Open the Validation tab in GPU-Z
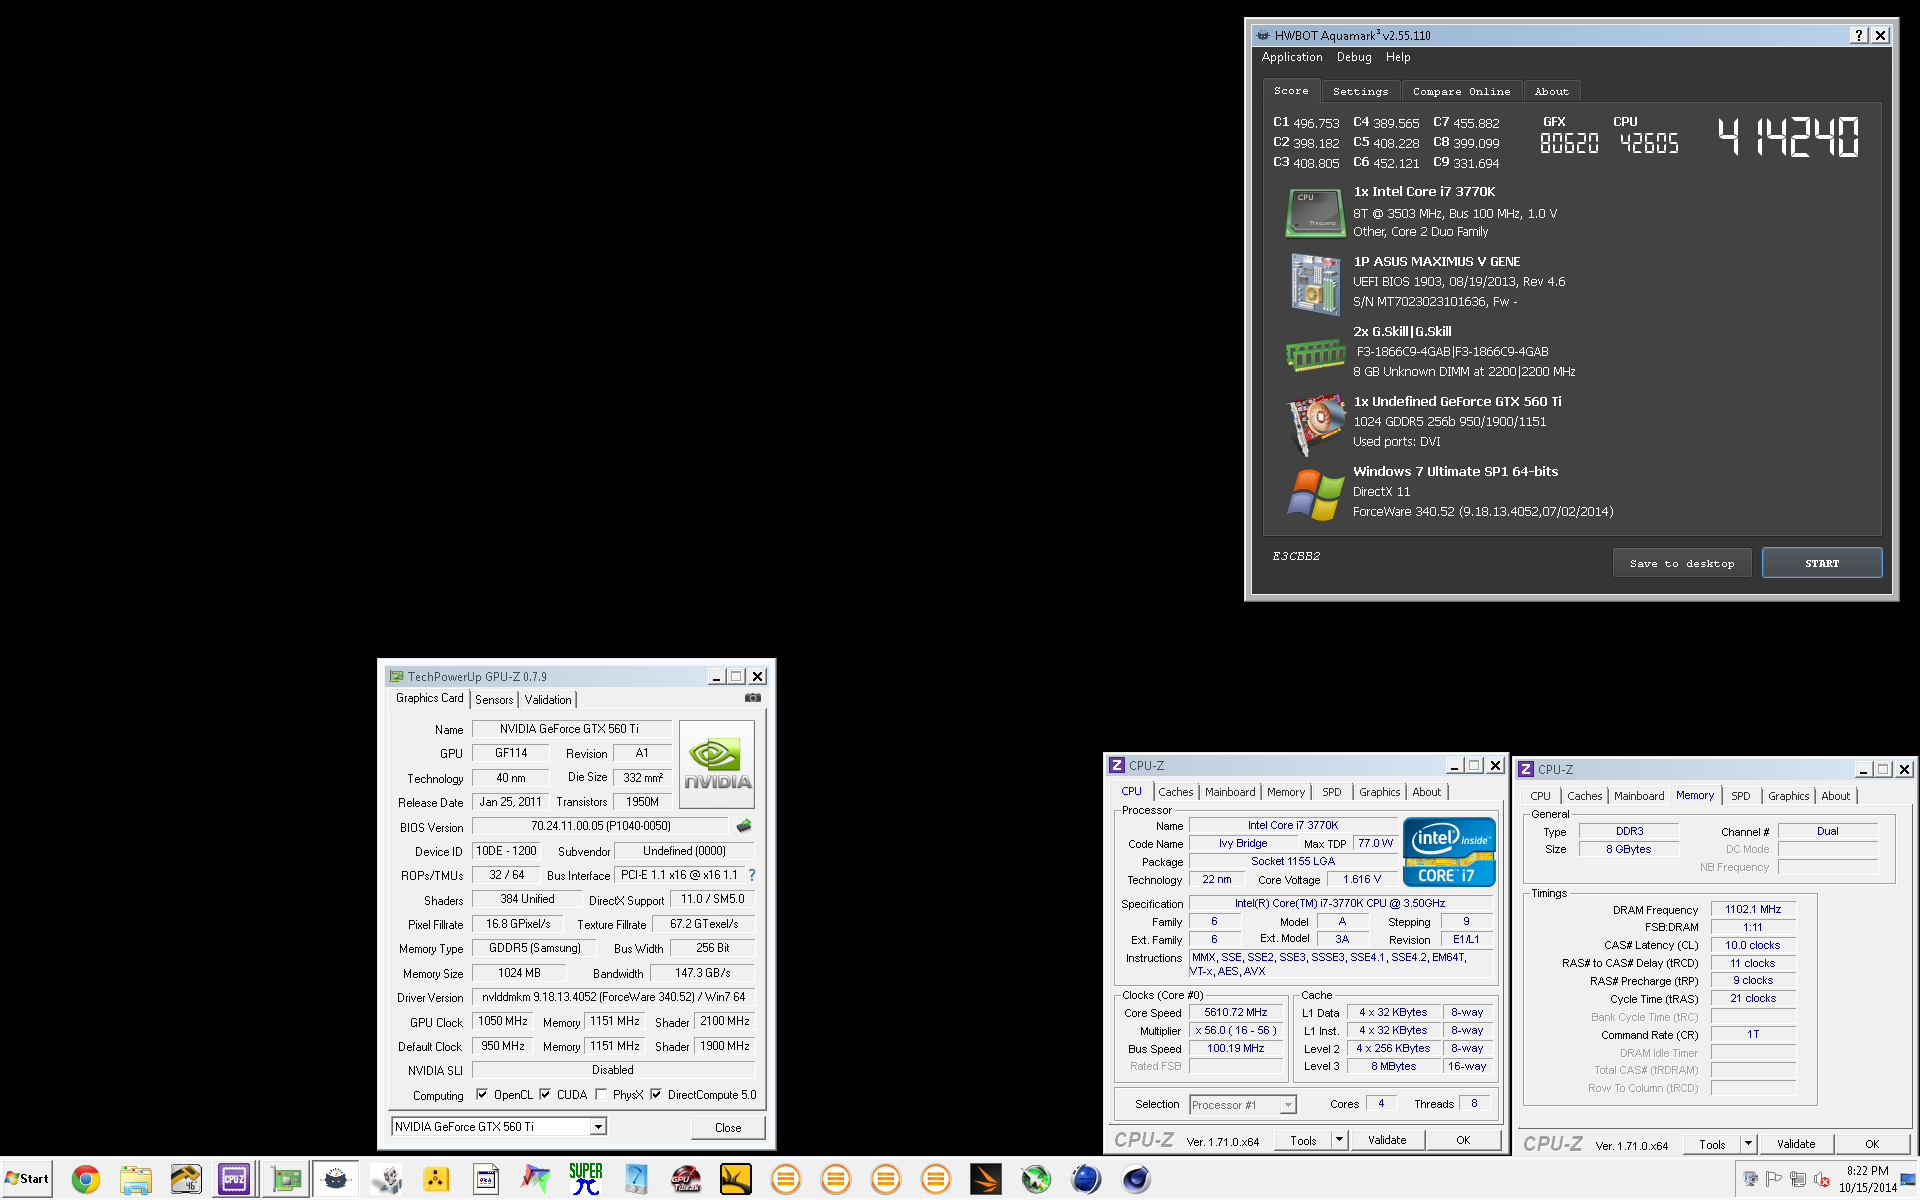 [548, 700]
